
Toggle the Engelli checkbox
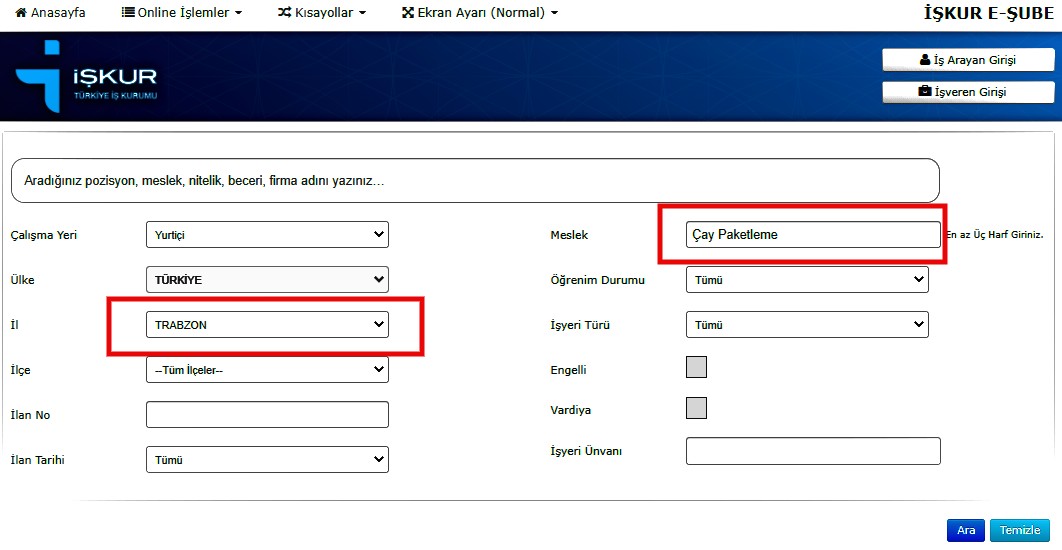click(696, 367)
